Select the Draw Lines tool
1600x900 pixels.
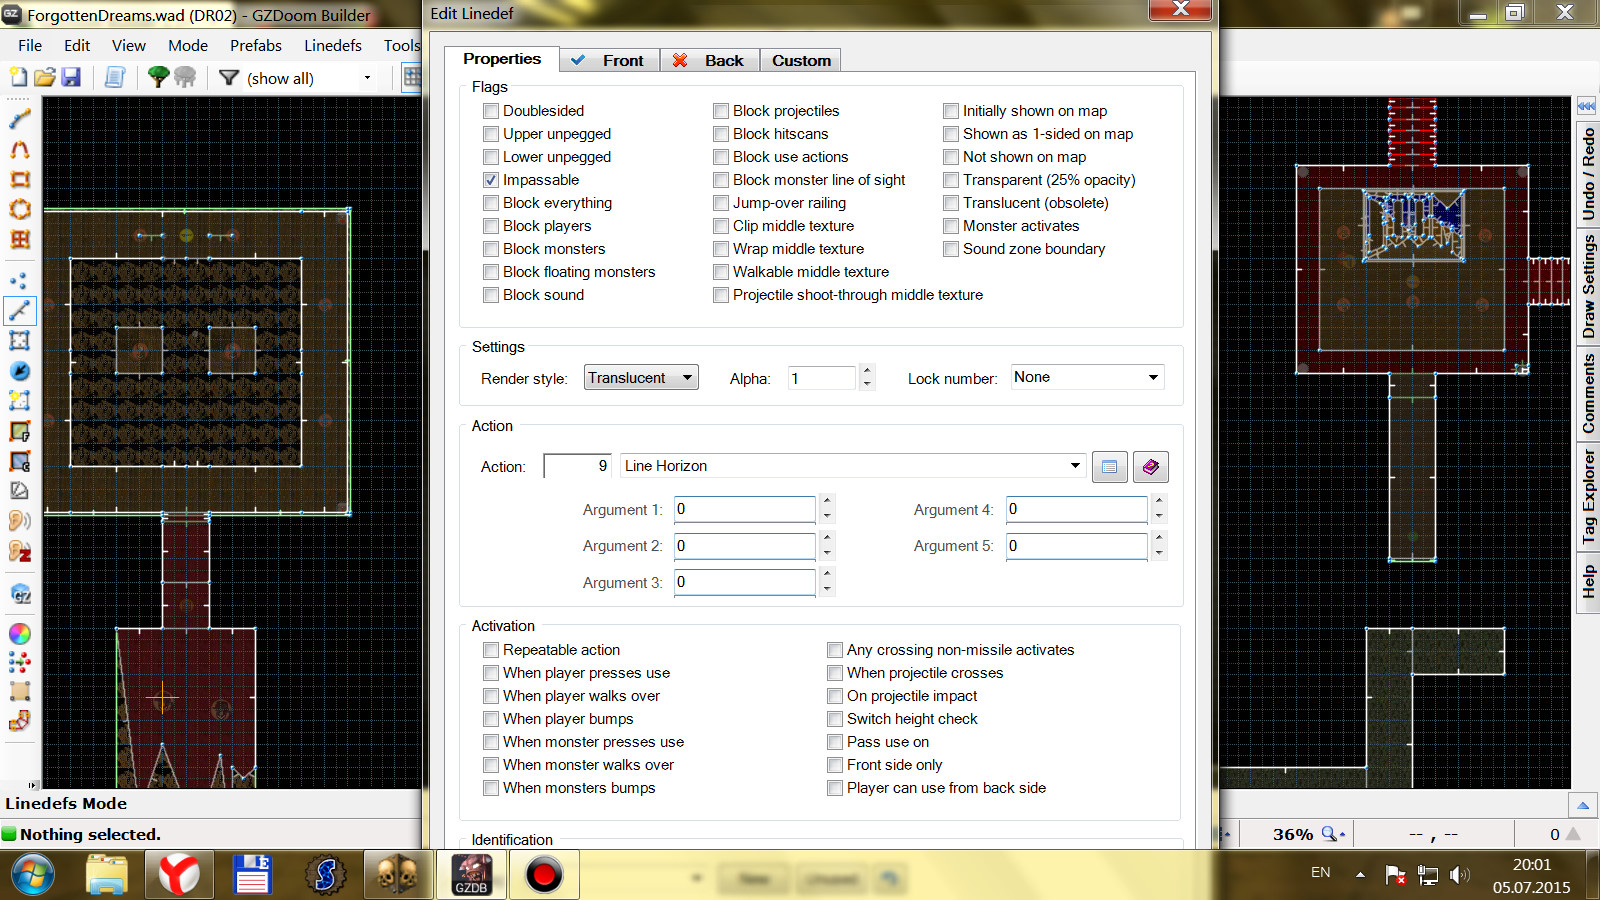pyautogui.click(x=19, y=119)
